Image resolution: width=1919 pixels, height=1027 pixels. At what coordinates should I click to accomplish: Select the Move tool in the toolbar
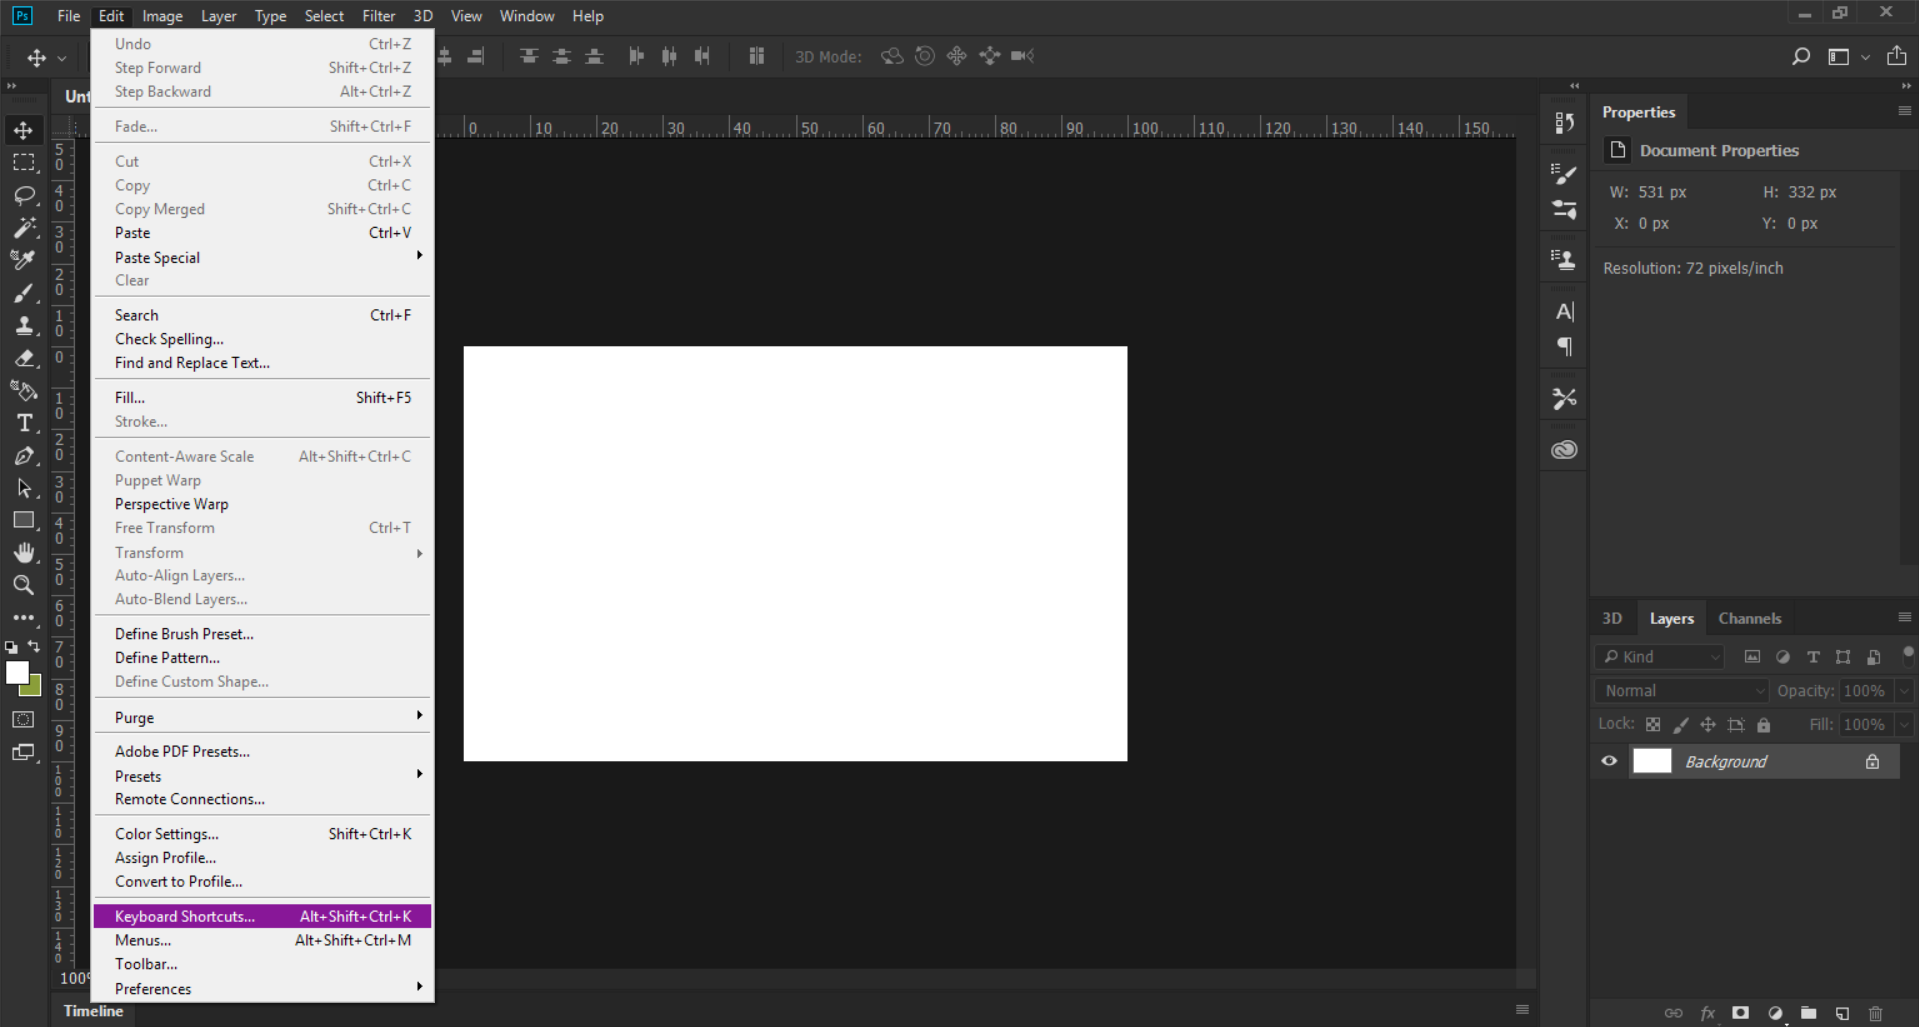click(x=23, y=130)
